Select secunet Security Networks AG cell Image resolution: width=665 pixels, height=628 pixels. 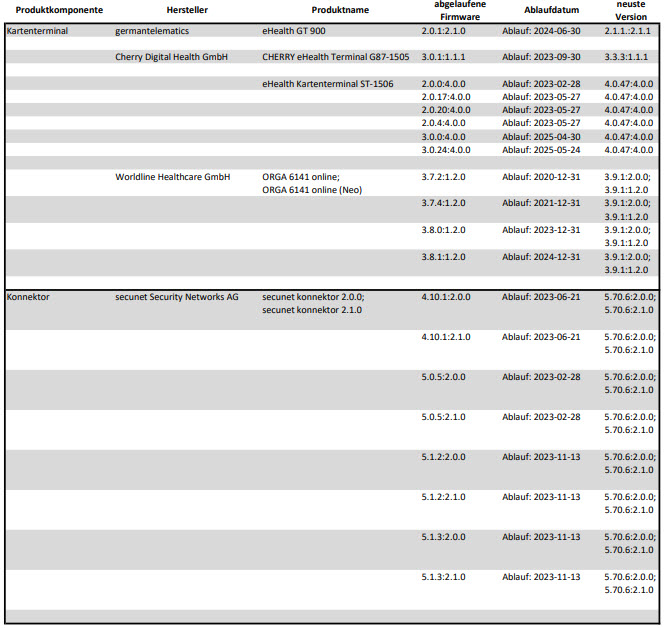(x=177, y=297)
